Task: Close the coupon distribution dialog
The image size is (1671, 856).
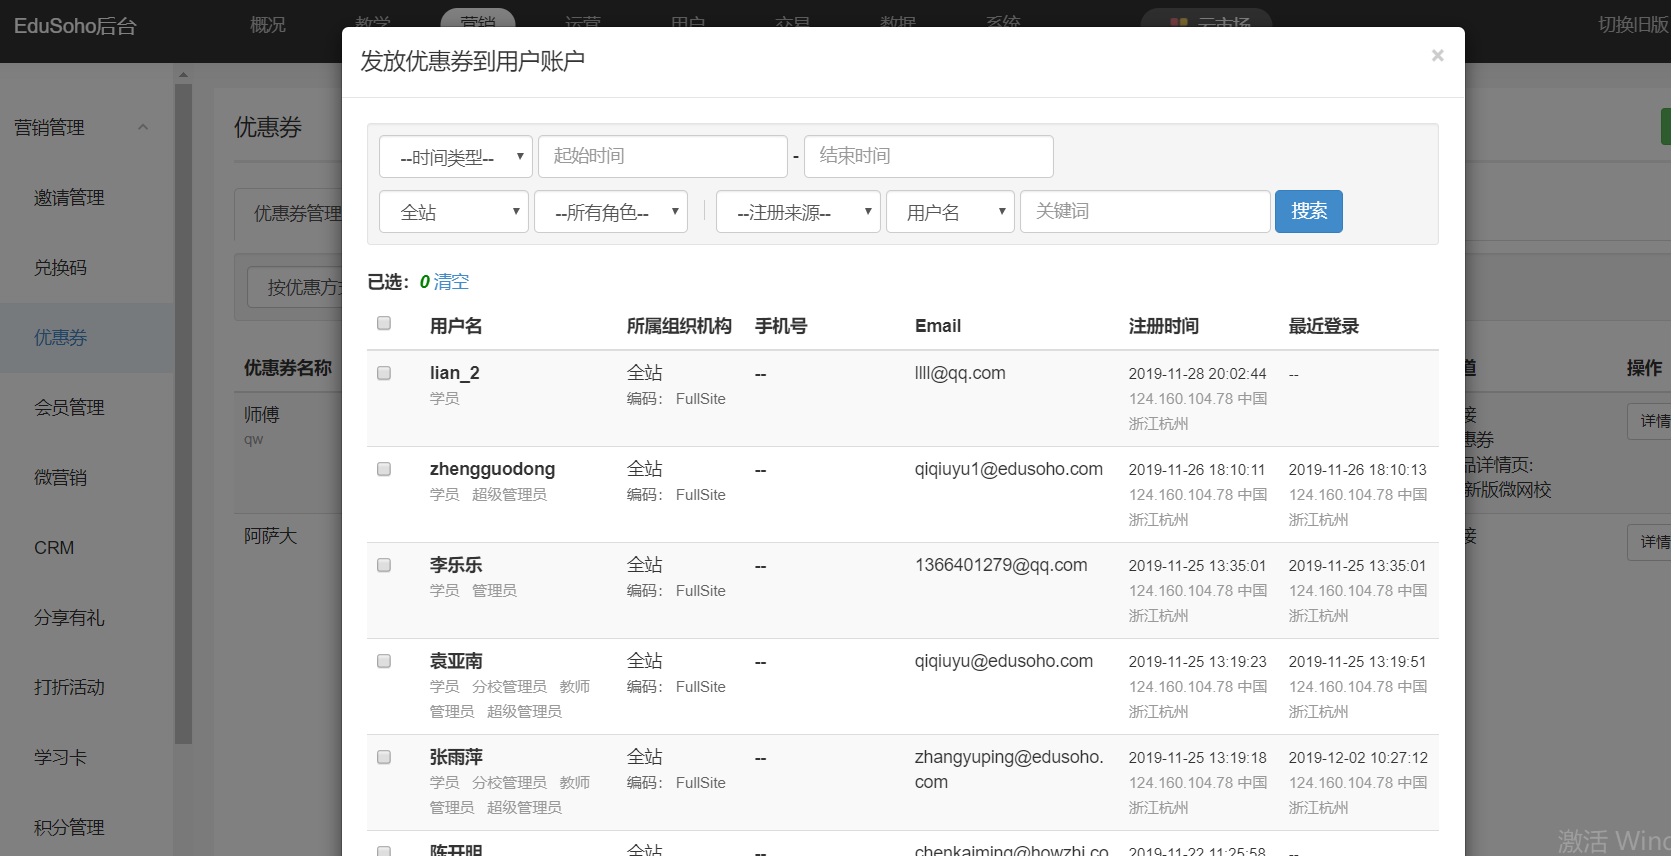Action: click(x=1437, y=56)
